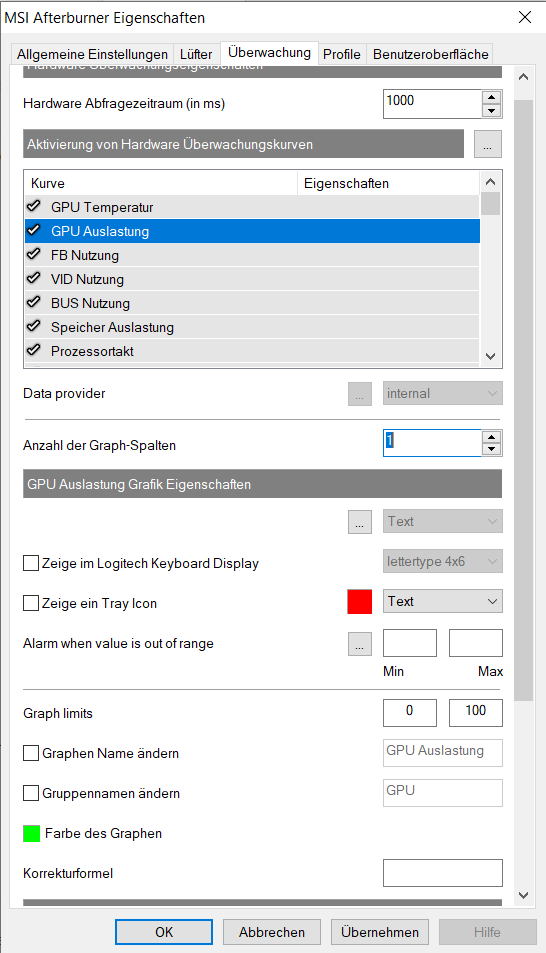Click main panel scrollbar up arrow
Viewport: 546px width, 953px height.
click(x=524, y=77)
